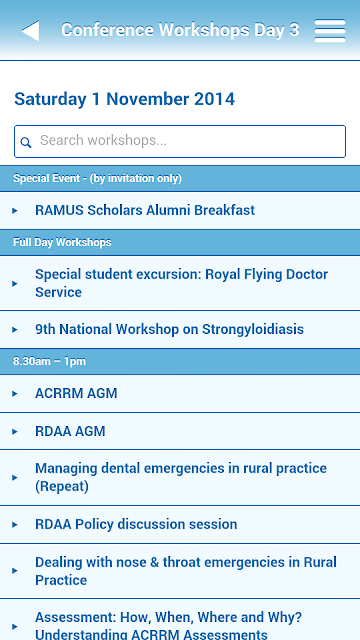Screen dimensions: 360x640
Task: Expand the arrow beside Managing dental emergencies
Action: coord(15,478)
